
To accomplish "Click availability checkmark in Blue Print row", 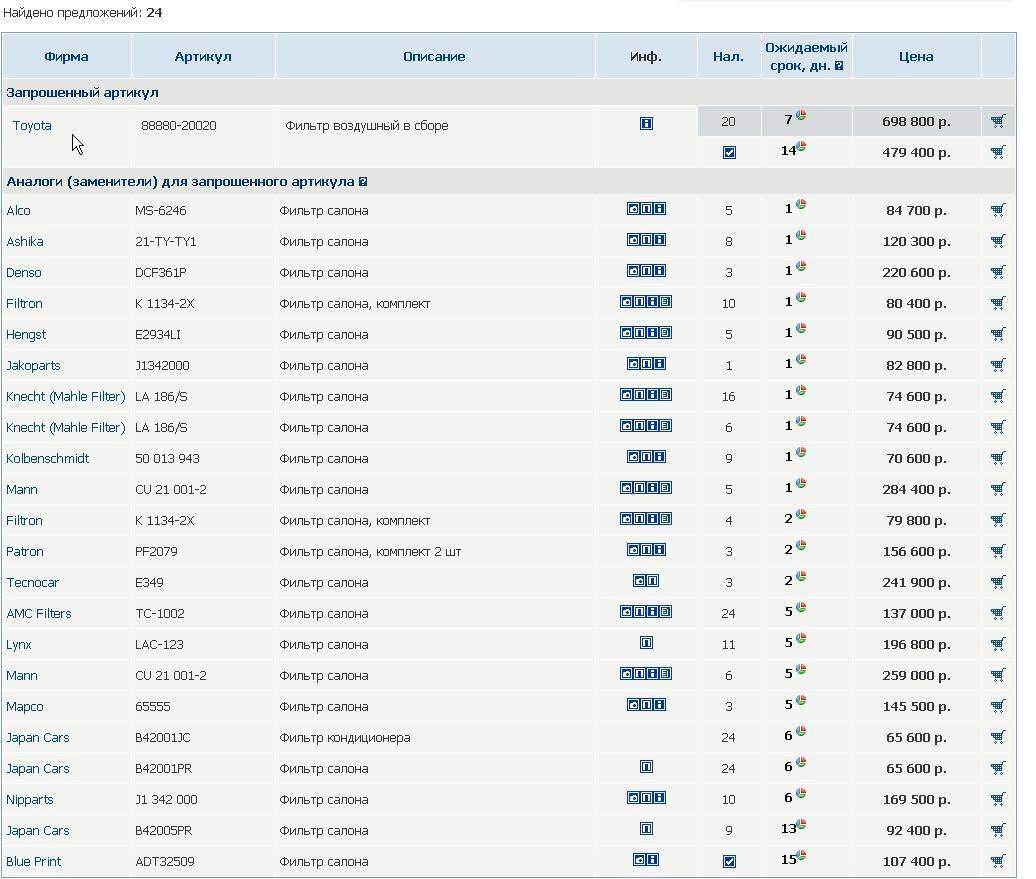I will pos(729,861).
